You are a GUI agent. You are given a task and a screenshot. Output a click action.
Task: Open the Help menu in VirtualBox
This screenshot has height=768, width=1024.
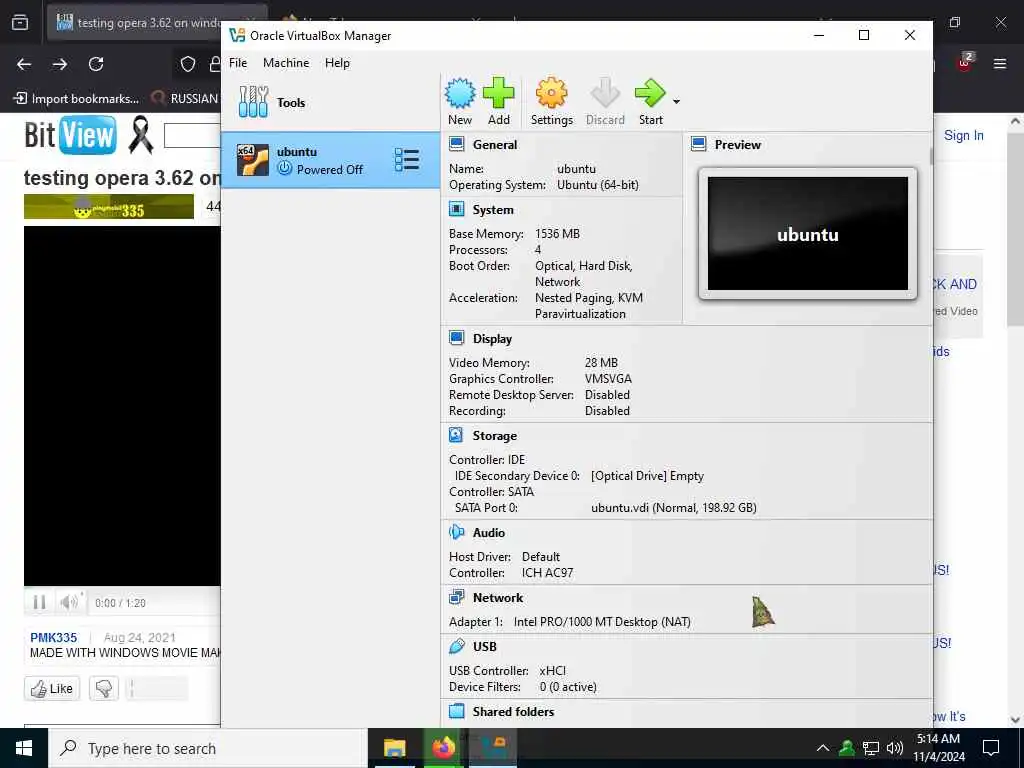(338, 63)
